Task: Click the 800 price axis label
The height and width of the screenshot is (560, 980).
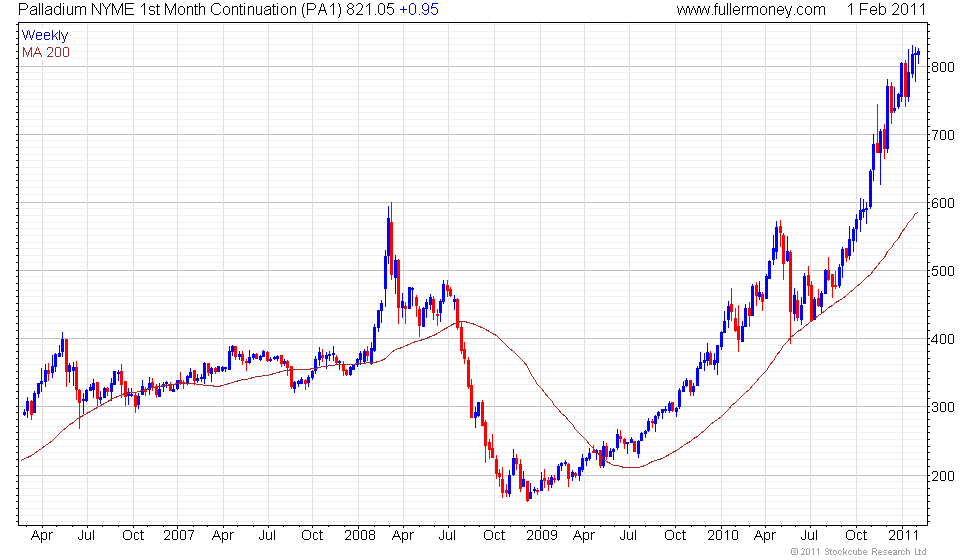Action: tap(942, 67)
